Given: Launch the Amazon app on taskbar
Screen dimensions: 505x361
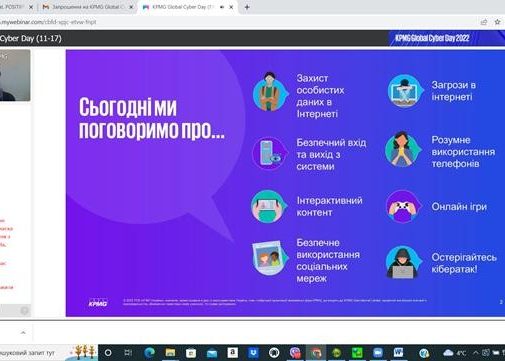Looking at the screenshot, I should (x=232, y=352).
